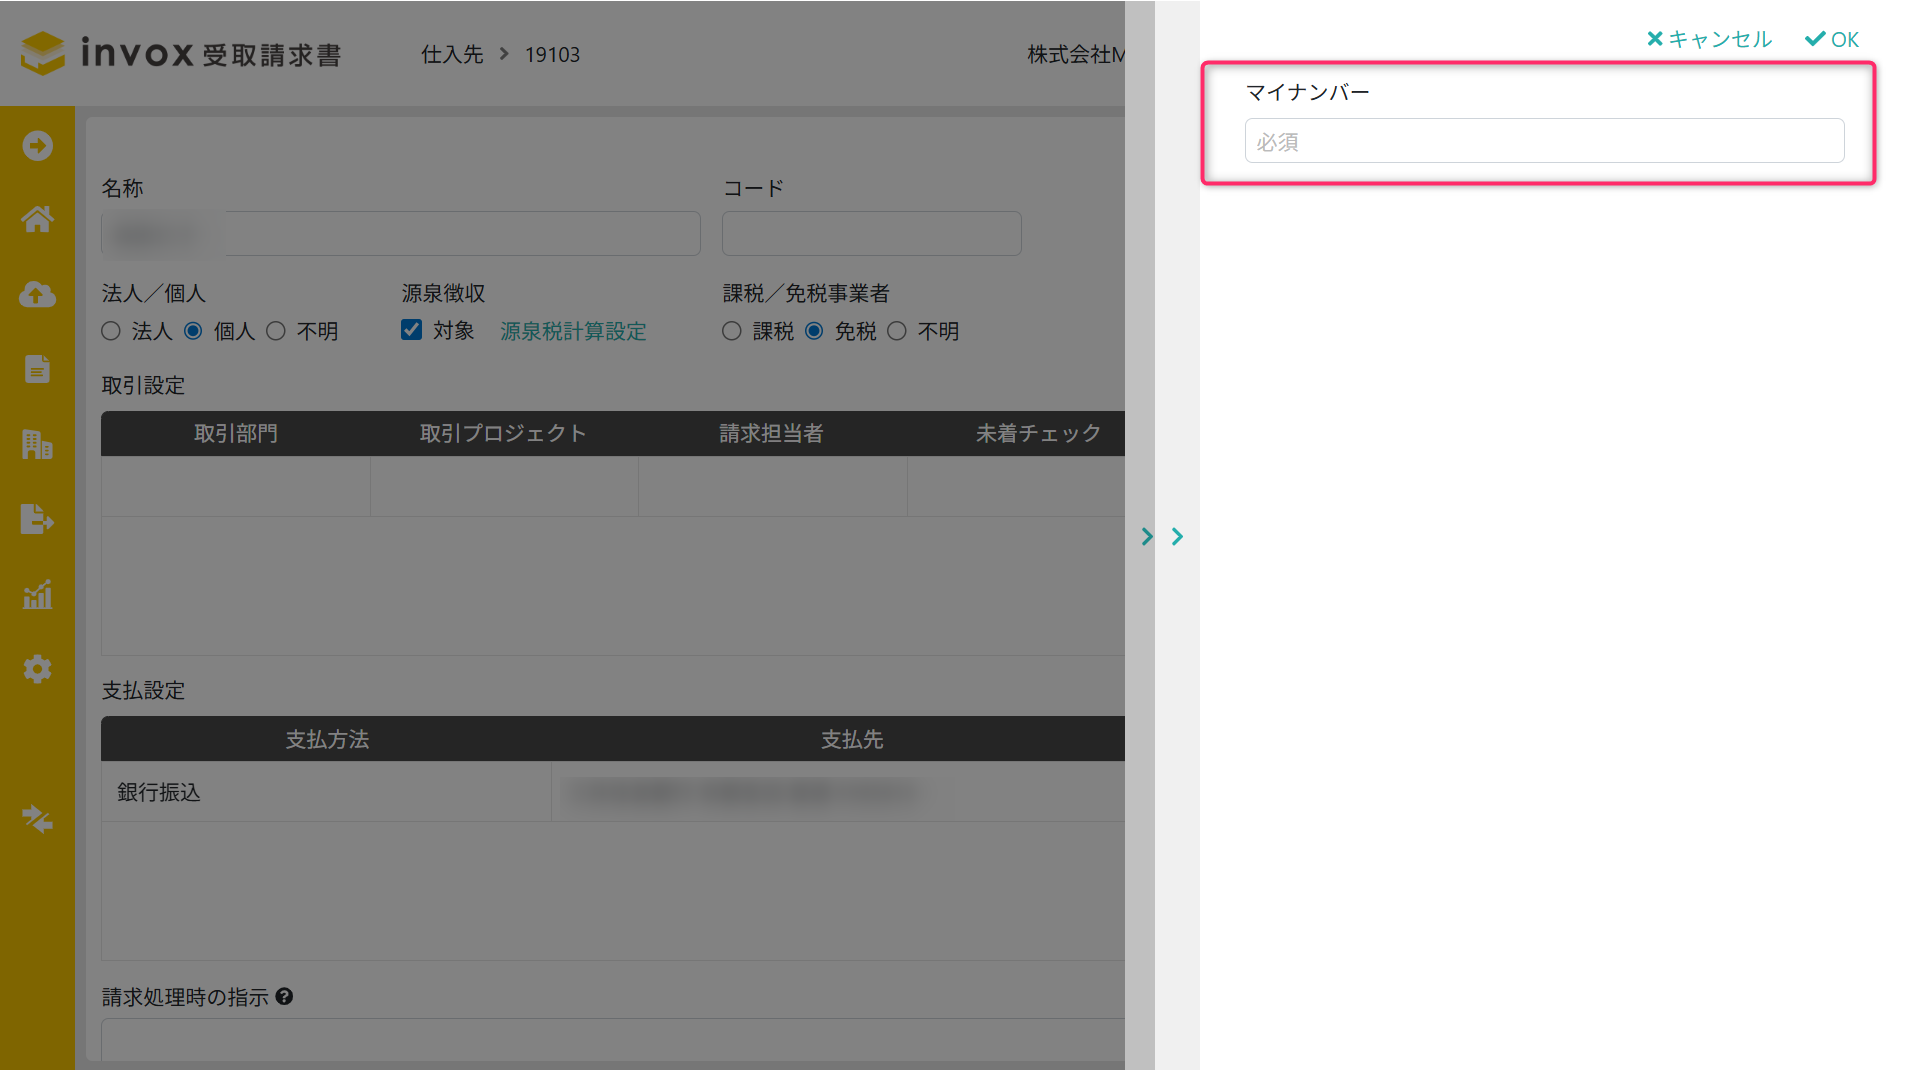Click the 仕入先 breadcrumb
Image resolution: width=1920 pixels, height=1070 pixels.
[x=452, y=55]
